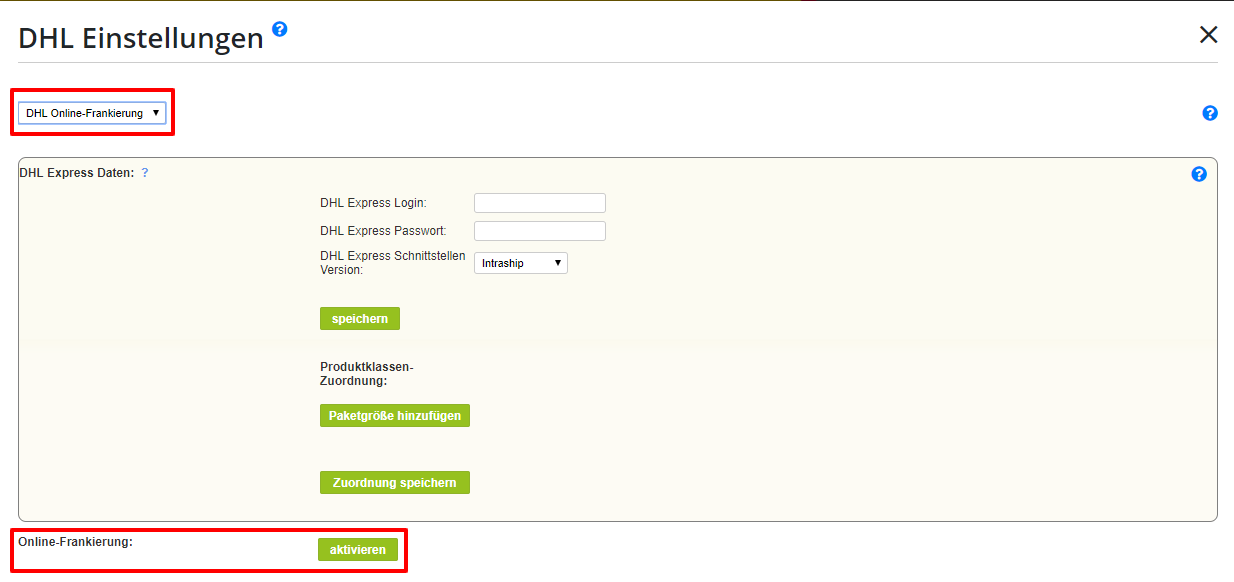Close the DHL Einstellungen dialog

click(x=1208, y=35)
